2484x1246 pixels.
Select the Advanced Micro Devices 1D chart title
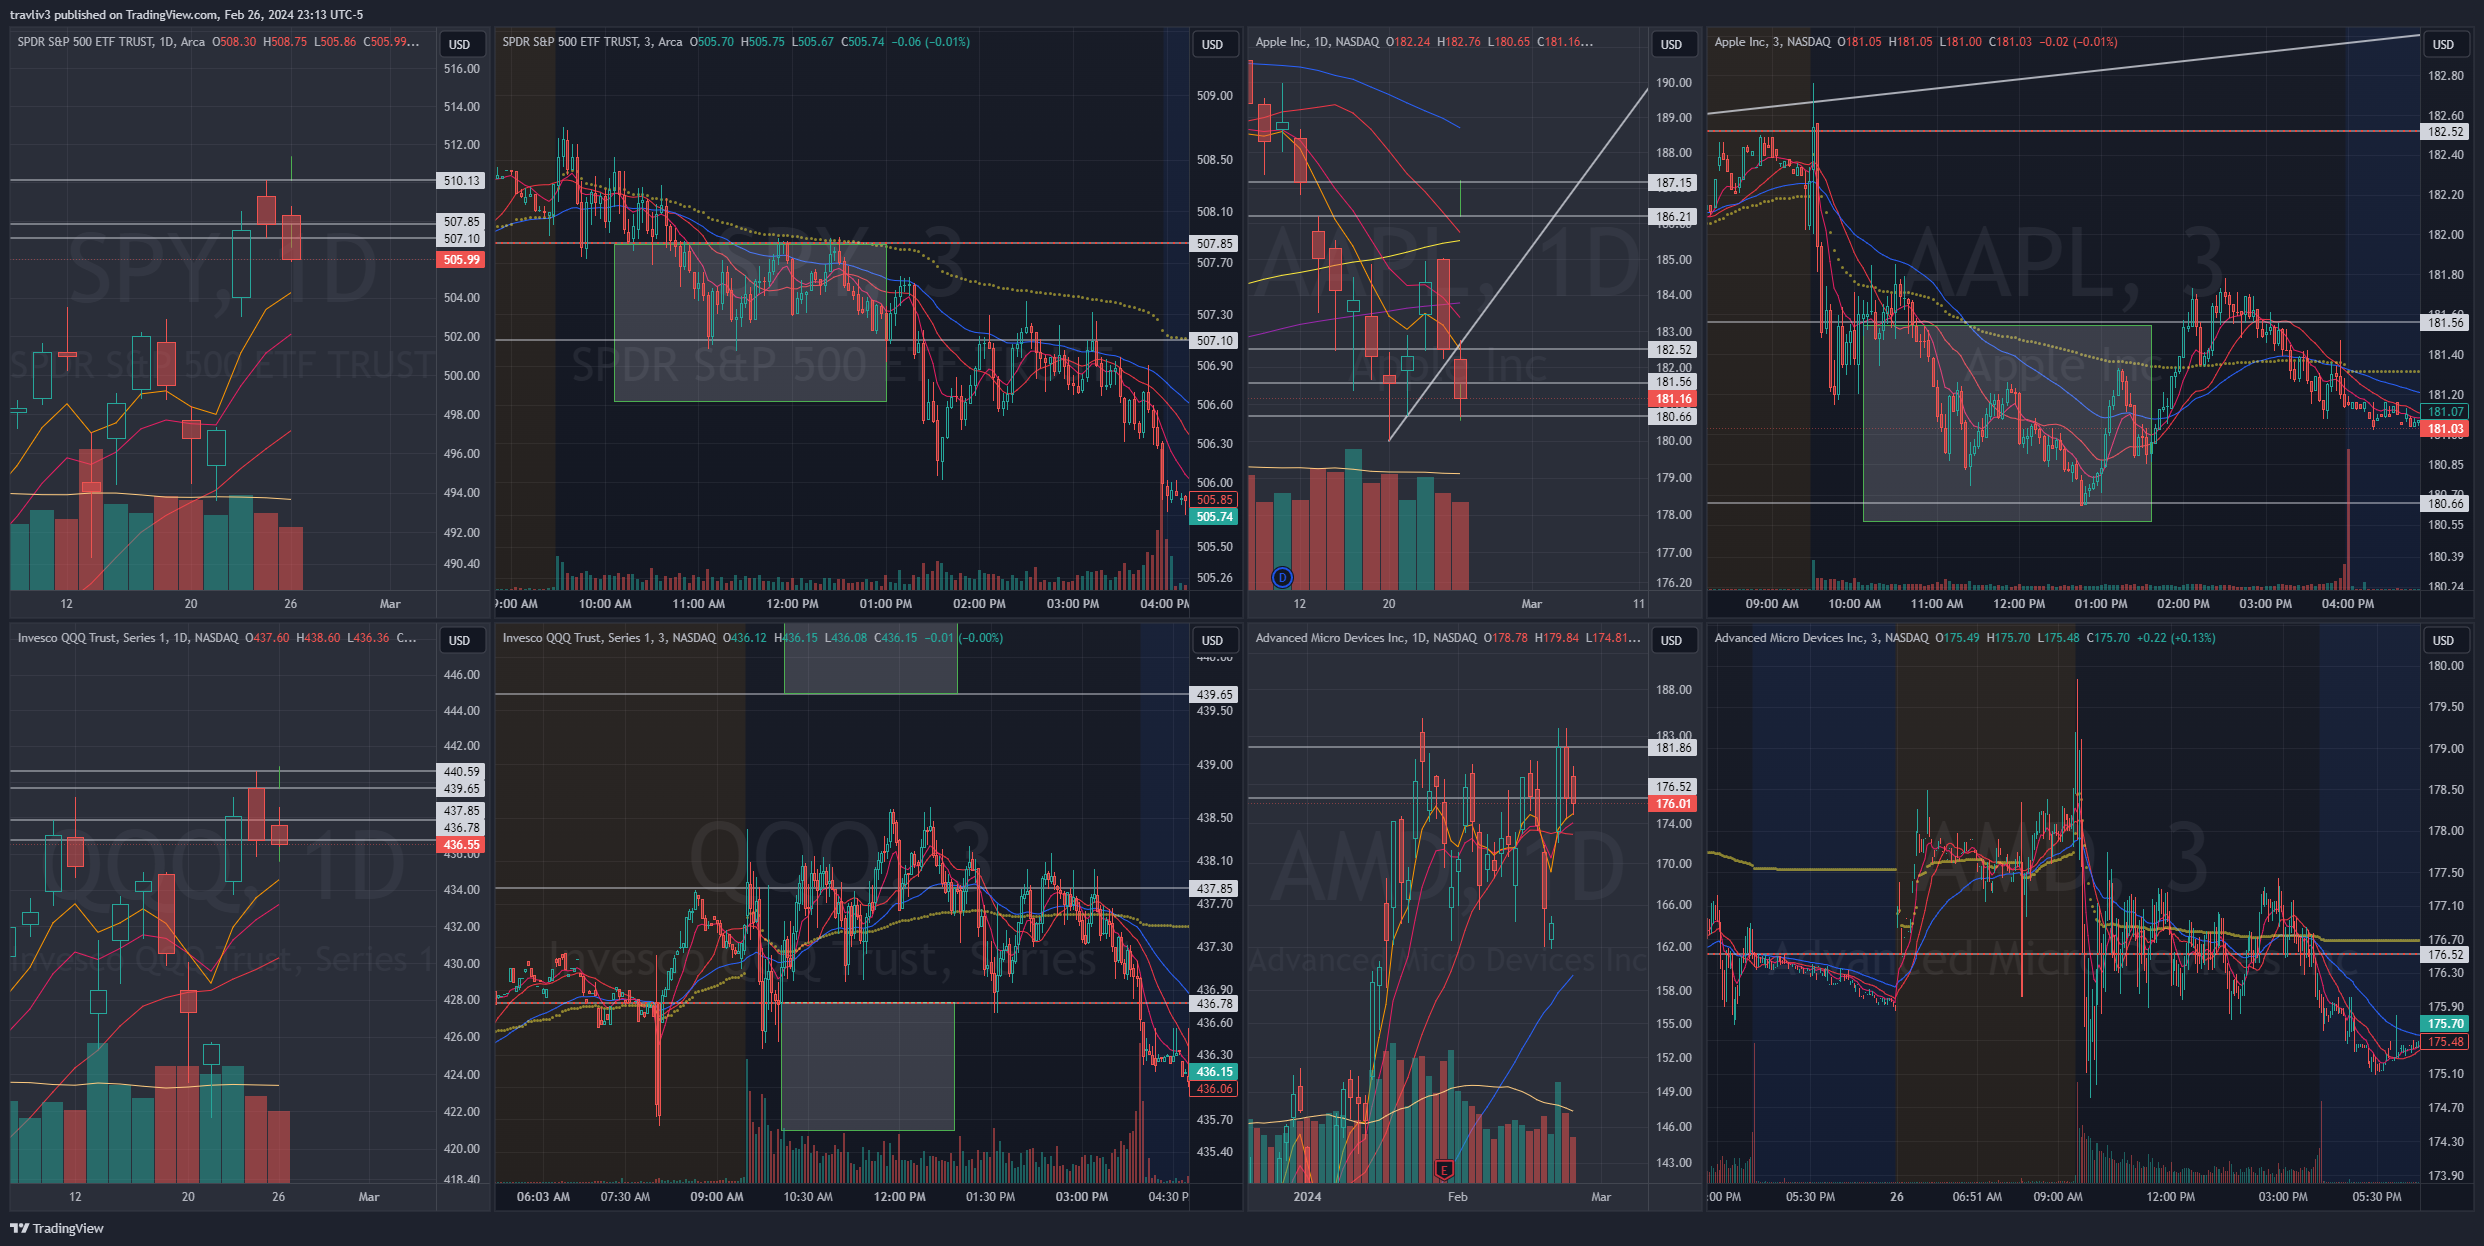[1365, 638]
